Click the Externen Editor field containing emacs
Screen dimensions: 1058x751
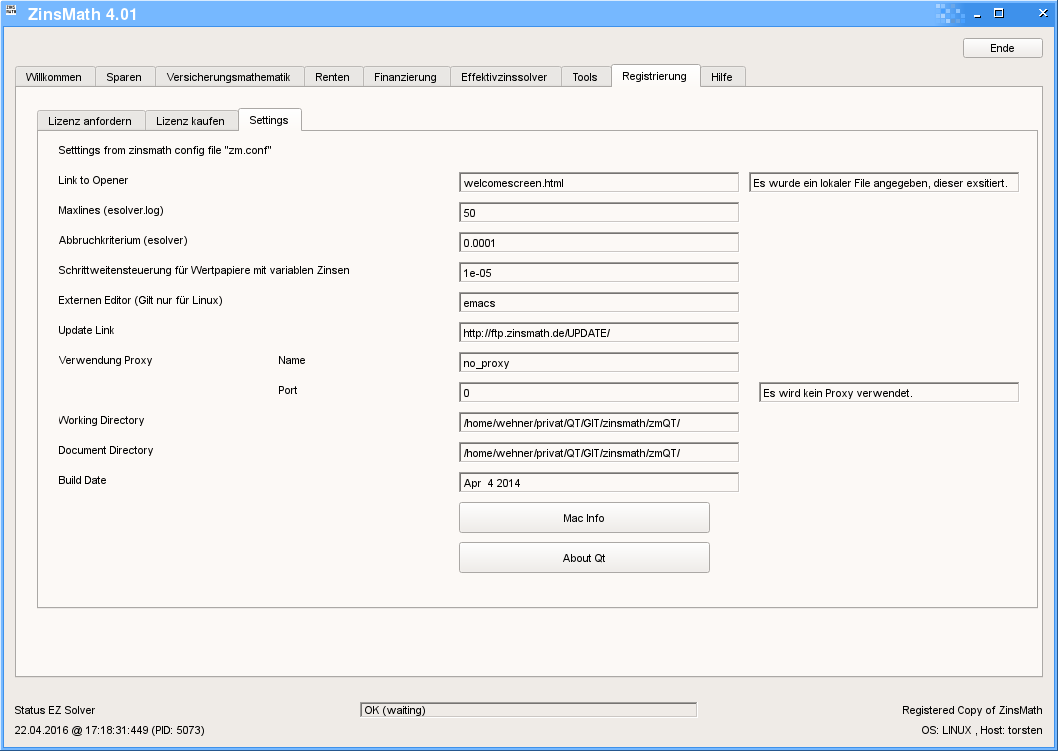click(x=598, y=303)
